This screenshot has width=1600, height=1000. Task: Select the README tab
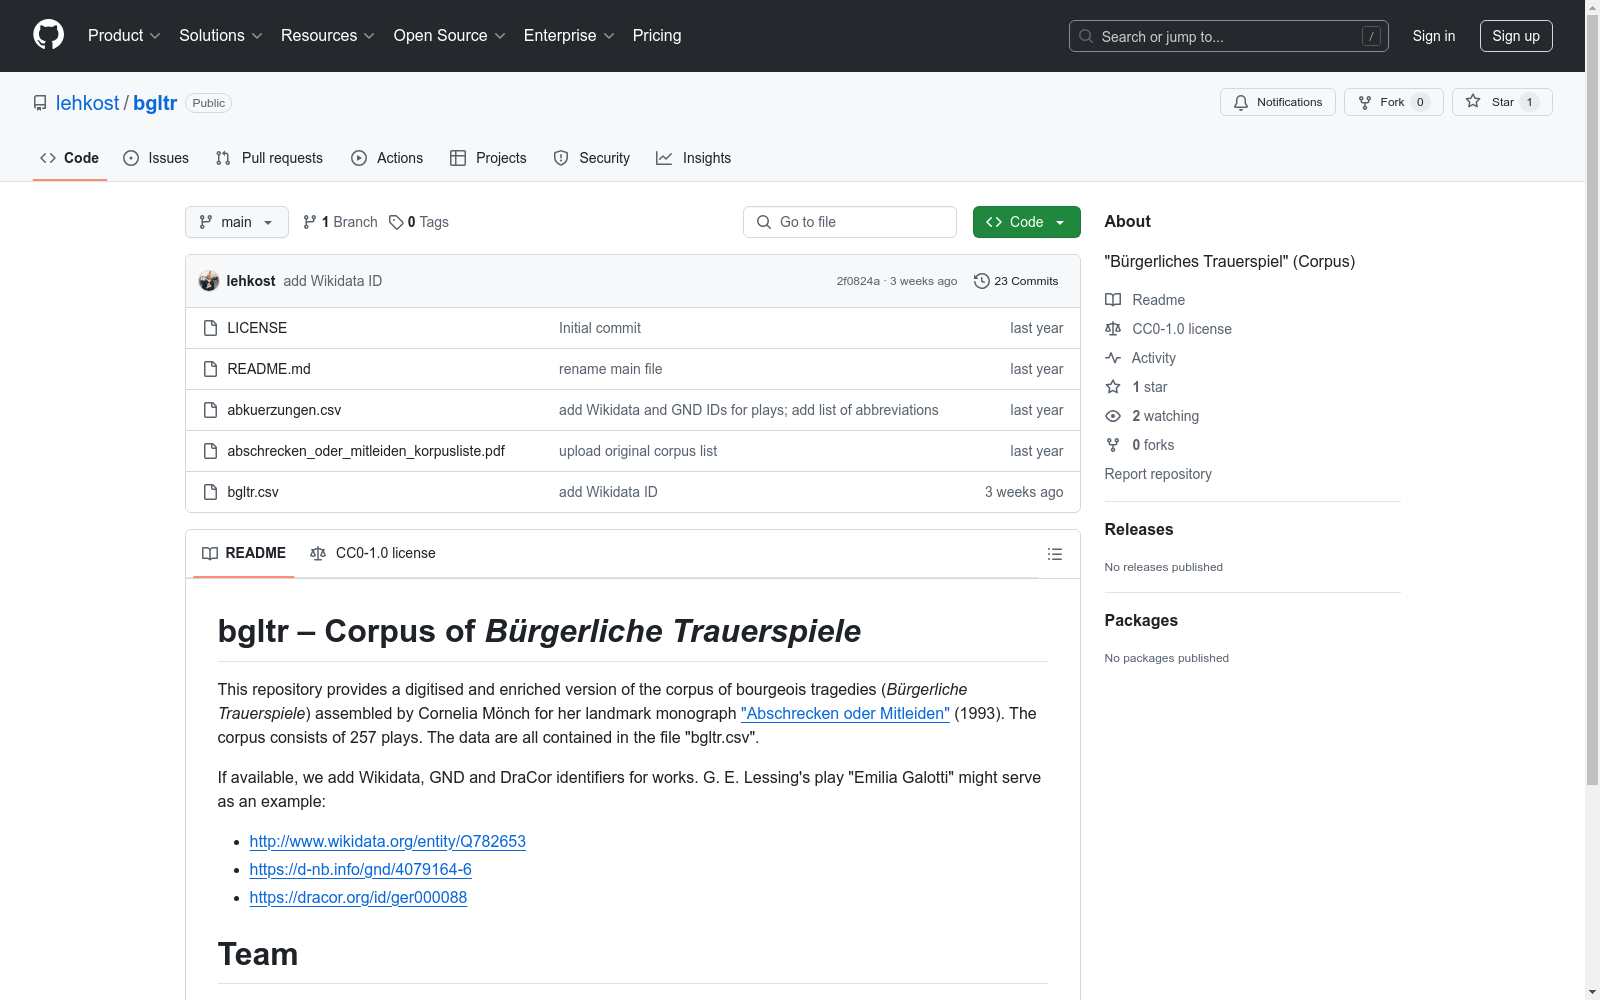tap(244, 553)
